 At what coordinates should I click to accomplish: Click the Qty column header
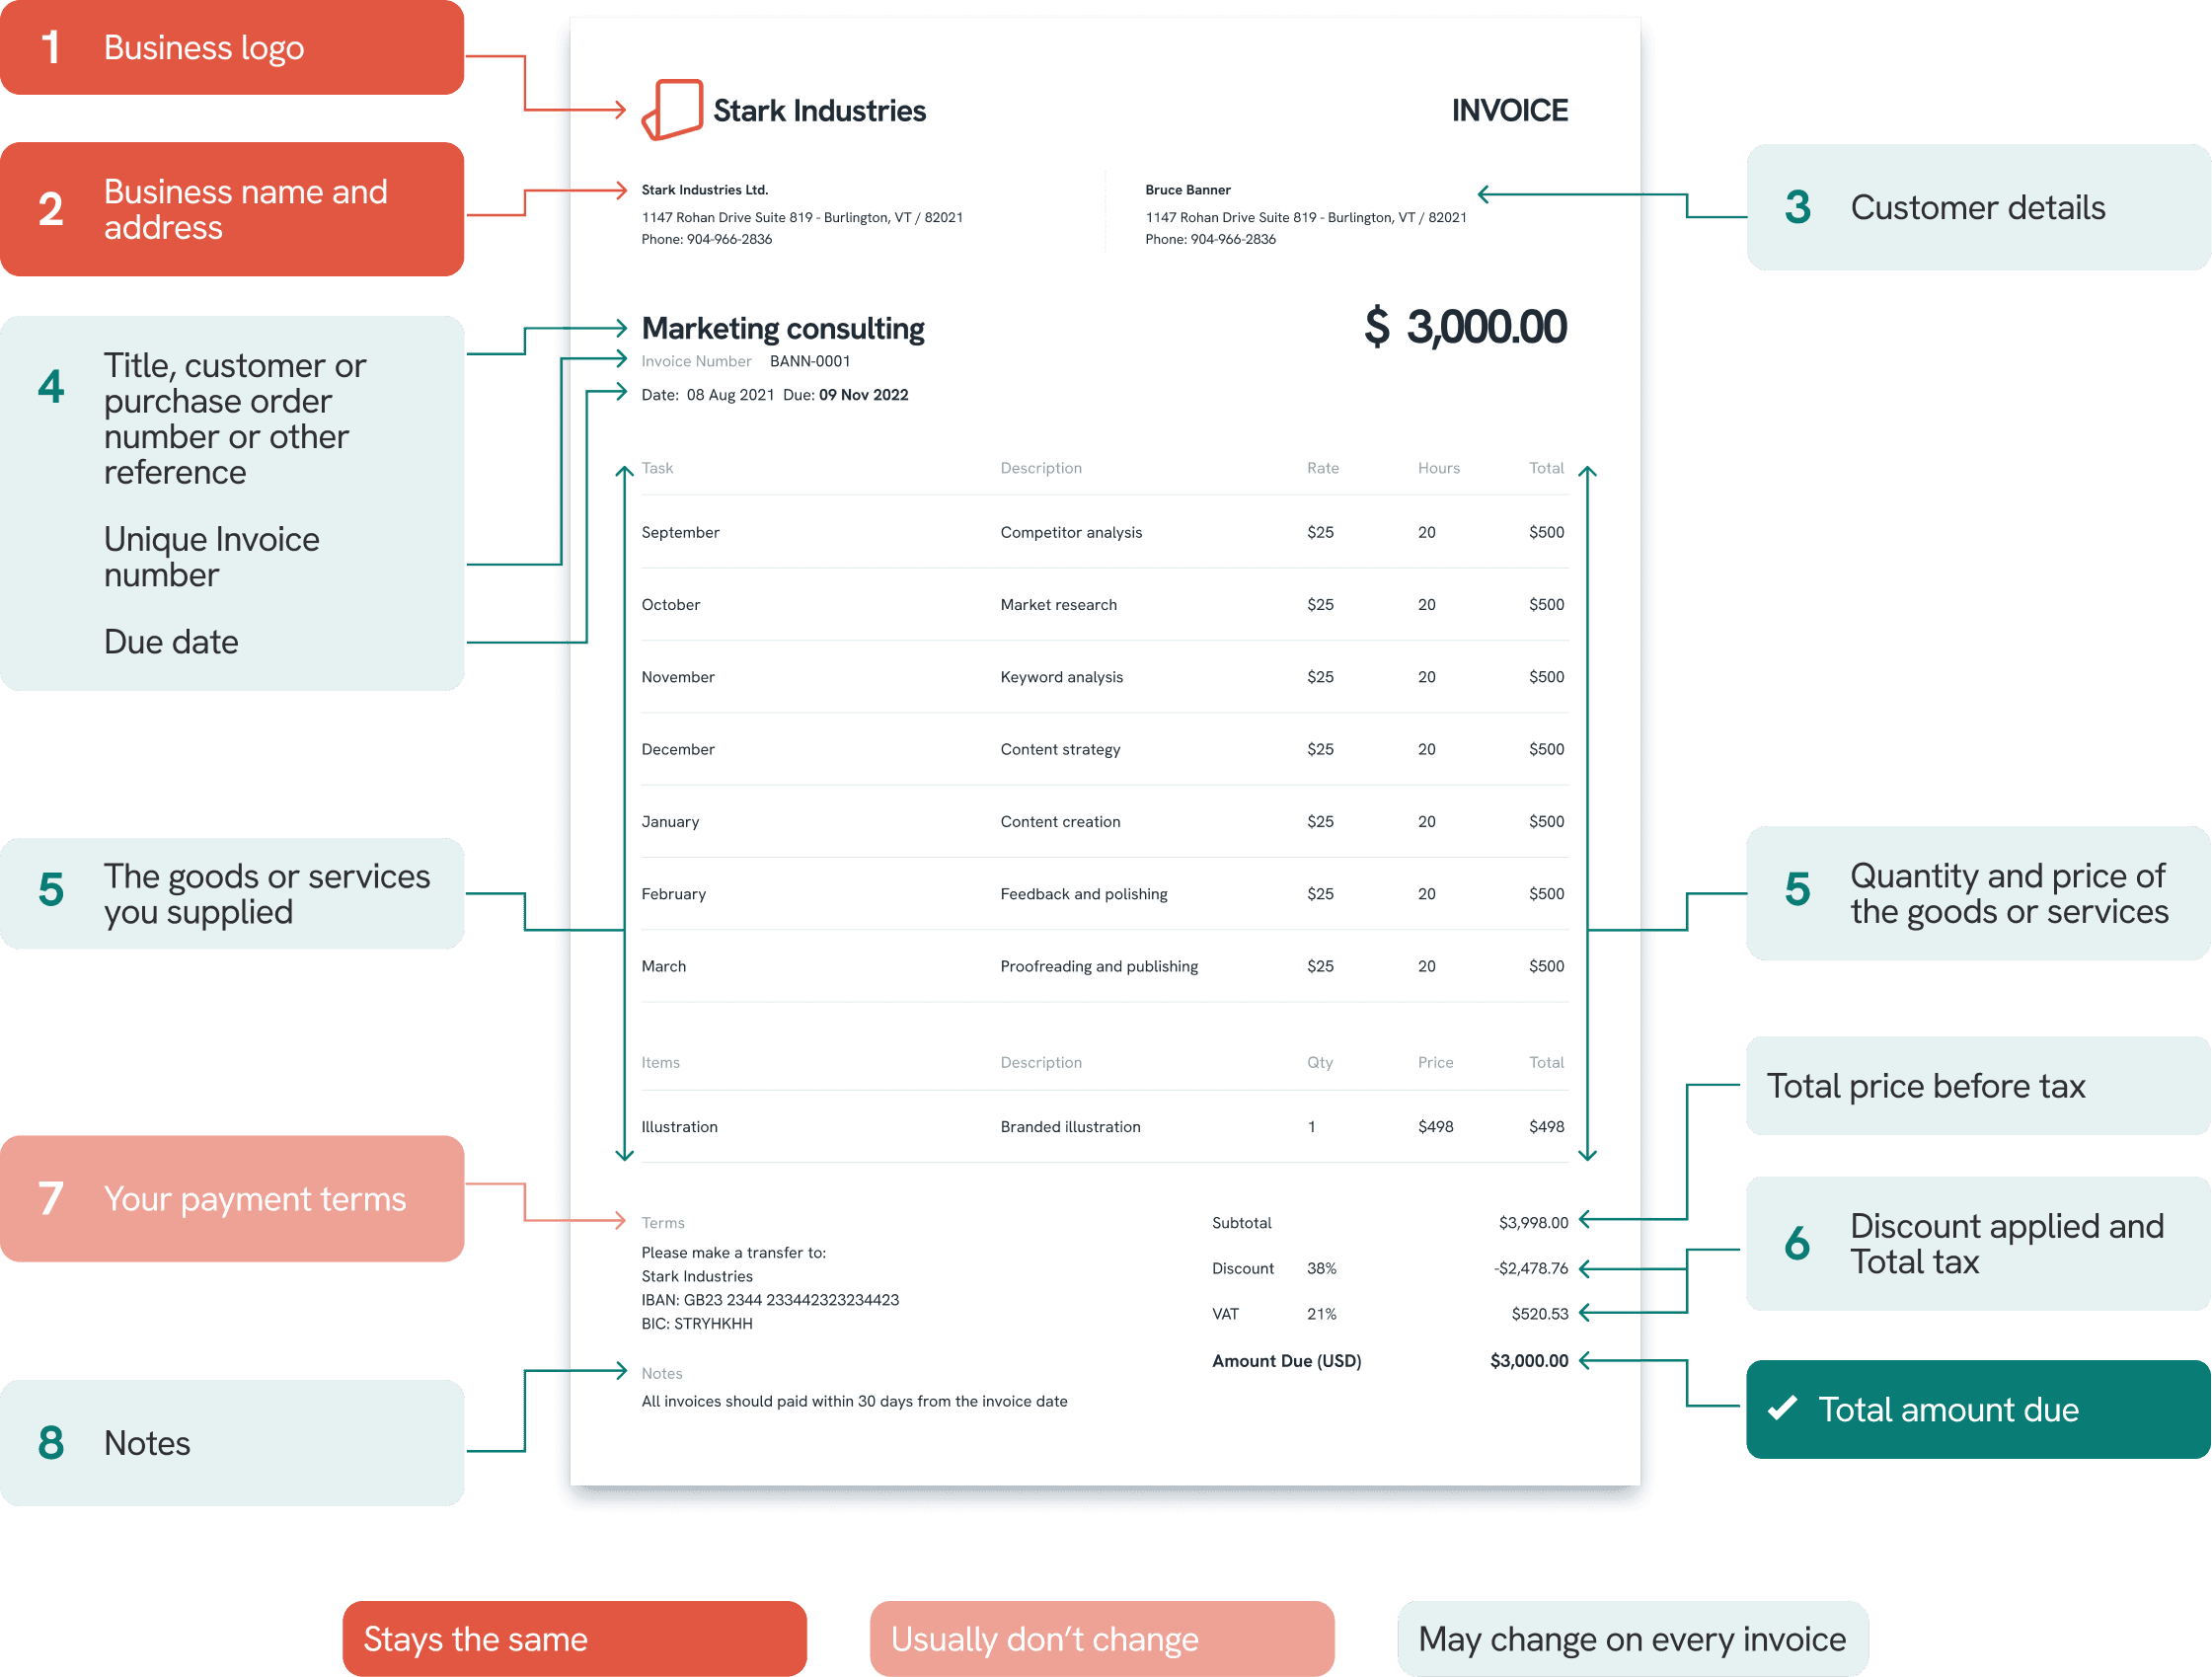1320,1062
